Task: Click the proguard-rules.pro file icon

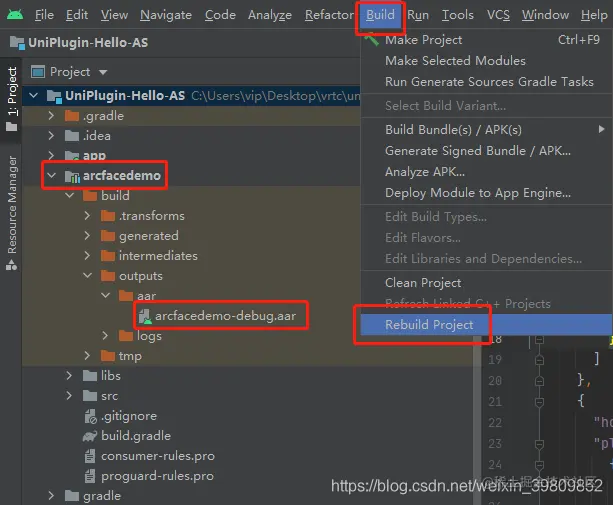Action: pos(90,476)
